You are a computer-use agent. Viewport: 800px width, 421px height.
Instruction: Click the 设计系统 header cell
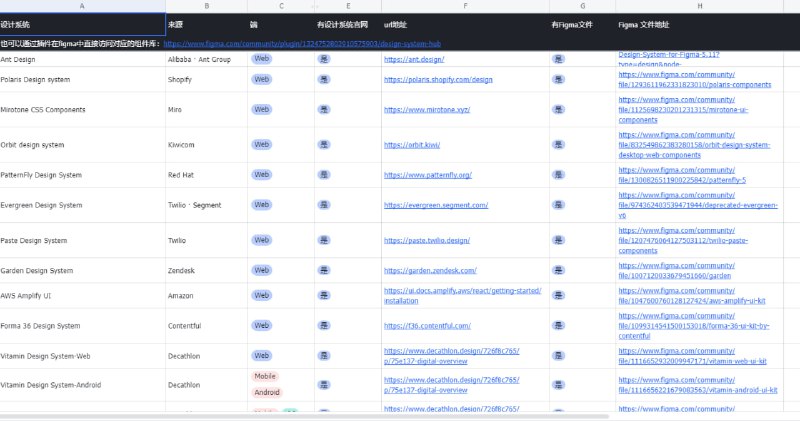click(82, 24)
